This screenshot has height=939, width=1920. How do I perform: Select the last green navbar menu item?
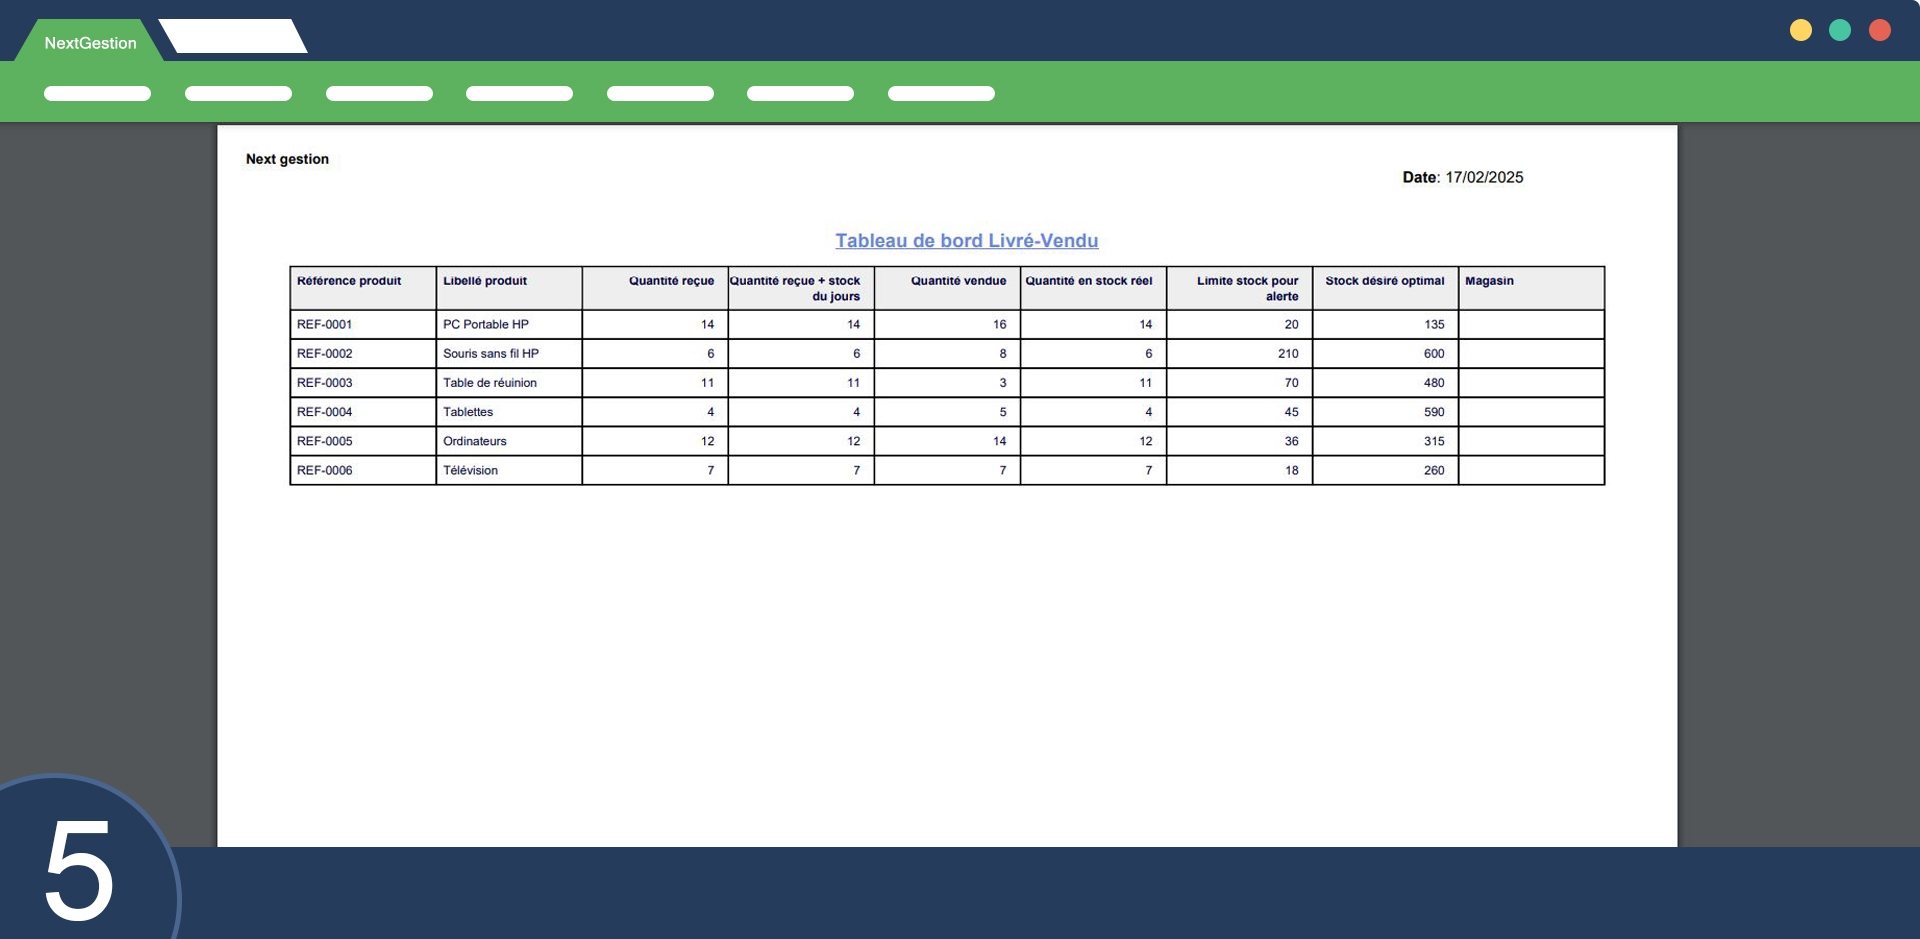click(x=941, y=94)
